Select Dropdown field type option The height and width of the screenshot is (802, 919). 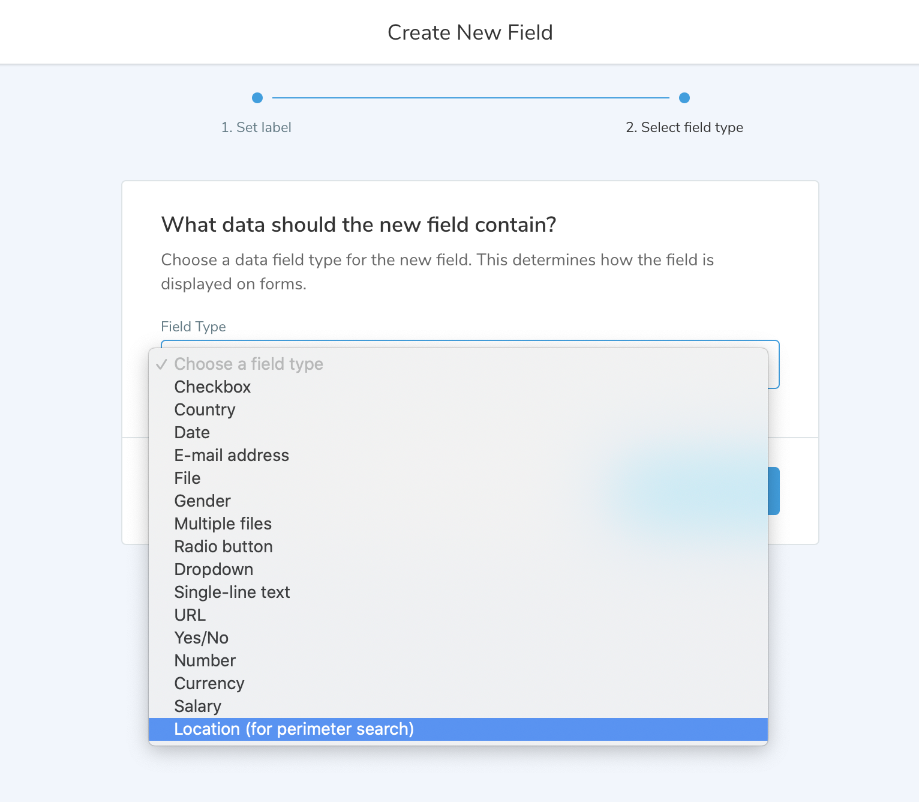(213, 569)
